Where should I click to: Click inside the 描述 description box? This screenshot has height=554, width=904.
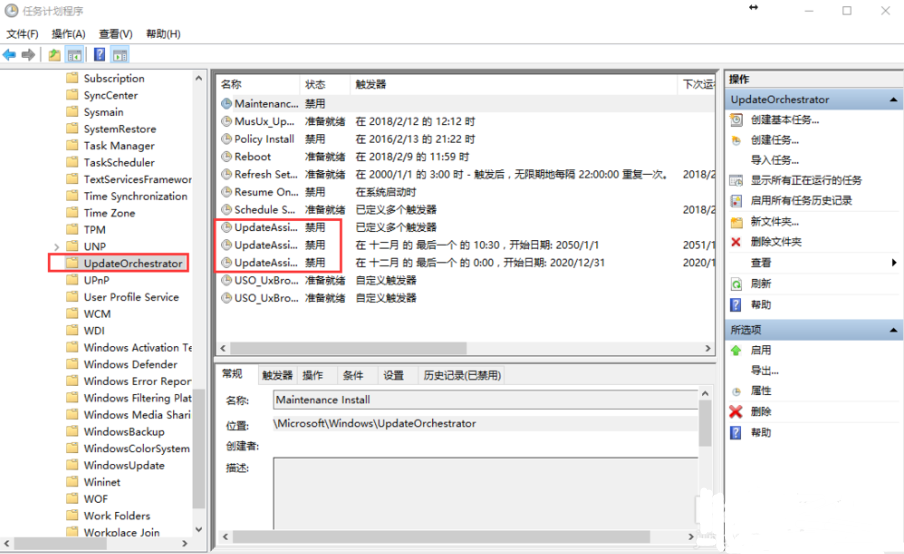coord(485,493)
